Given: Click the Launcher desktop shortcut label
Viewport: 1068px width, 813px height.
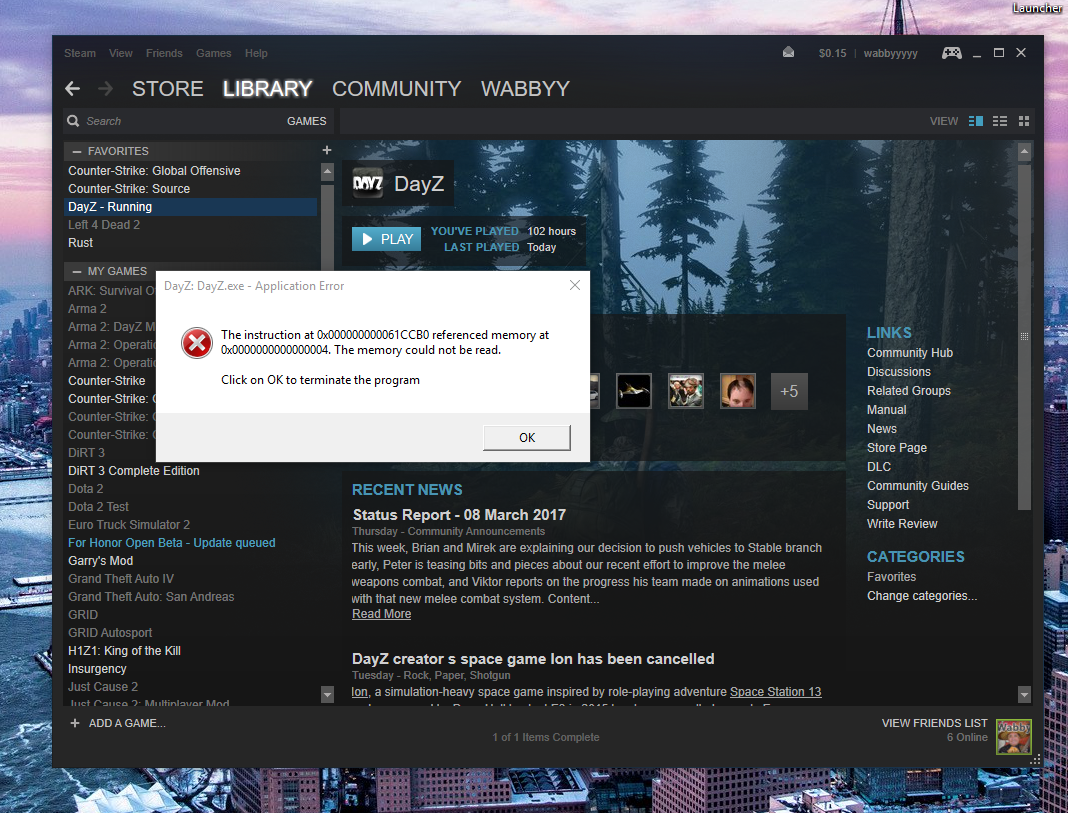Looking at the screenshot, I should (x=1037, y=8).
